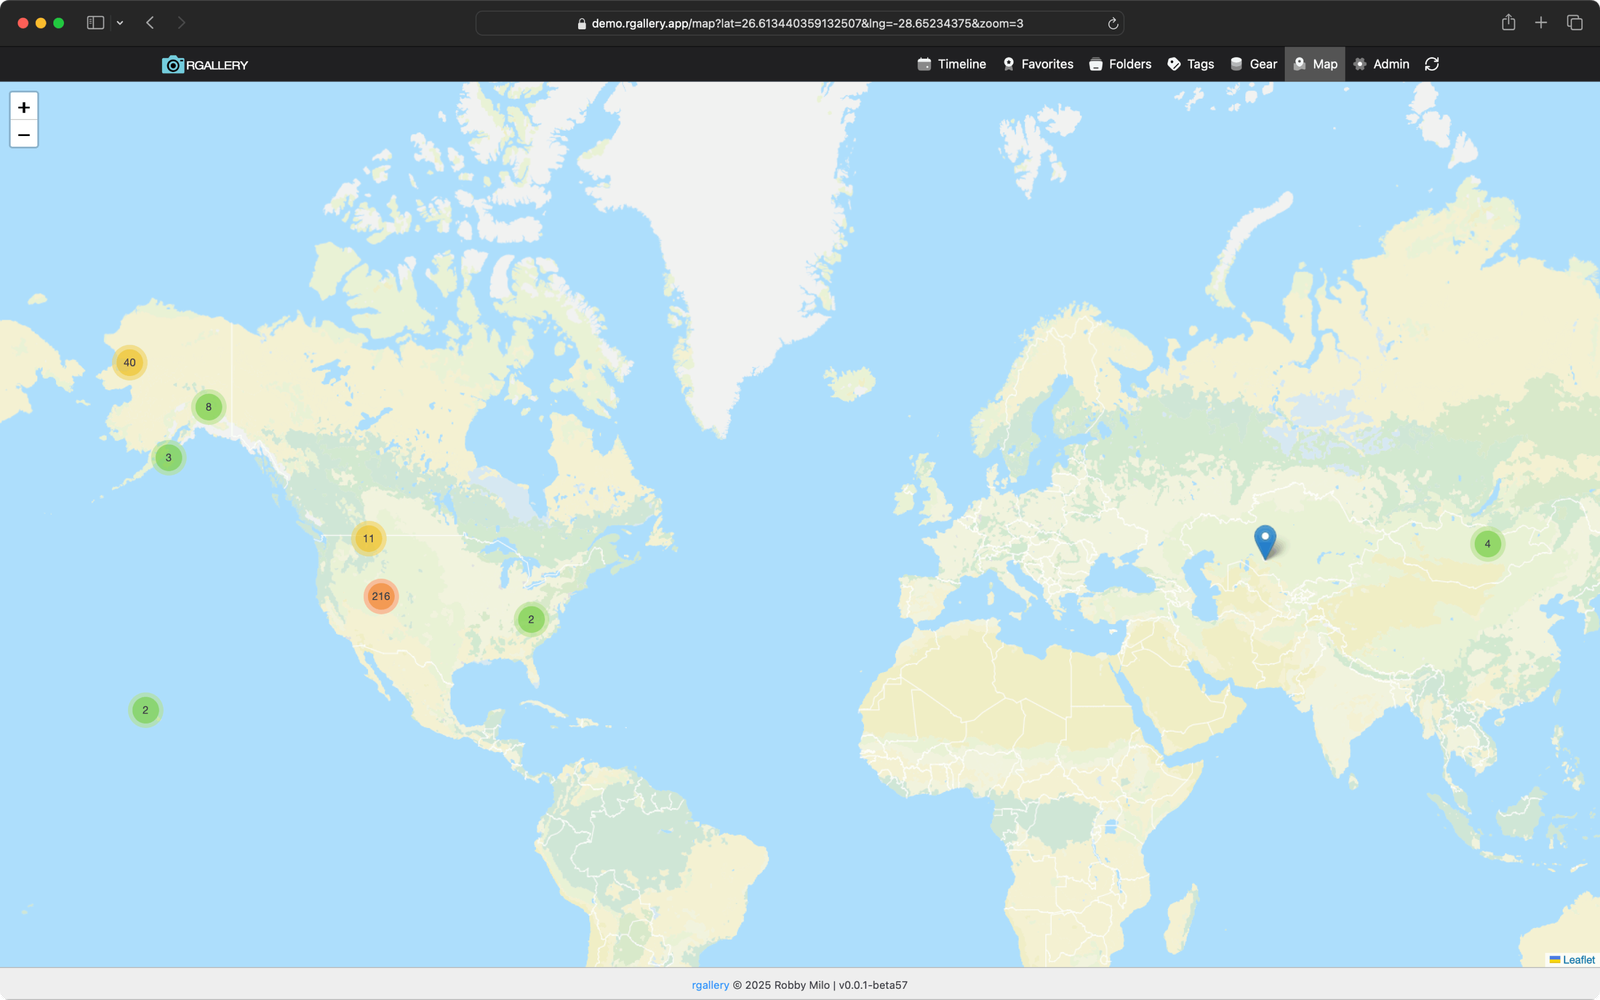1600x1000 pixels.
Task: Click the blue location pin marker
Action: tap(1265, 540)
